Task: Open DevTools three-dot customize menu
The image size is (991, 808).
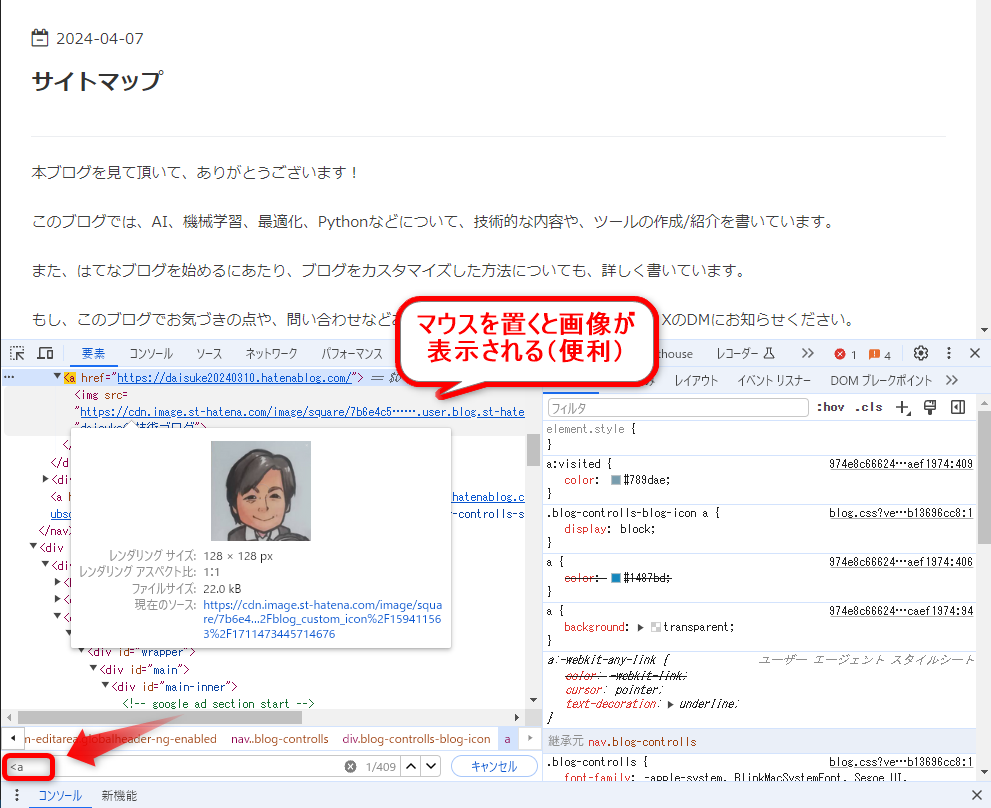Action: pos(949,353)
